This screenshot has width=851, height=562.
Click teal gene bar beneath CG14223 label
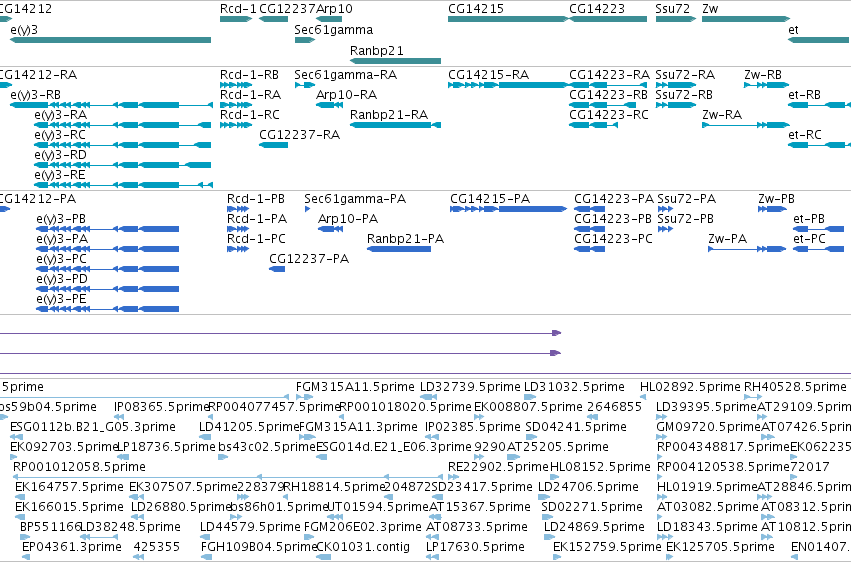pyautogui.click(x=608, y=19)
